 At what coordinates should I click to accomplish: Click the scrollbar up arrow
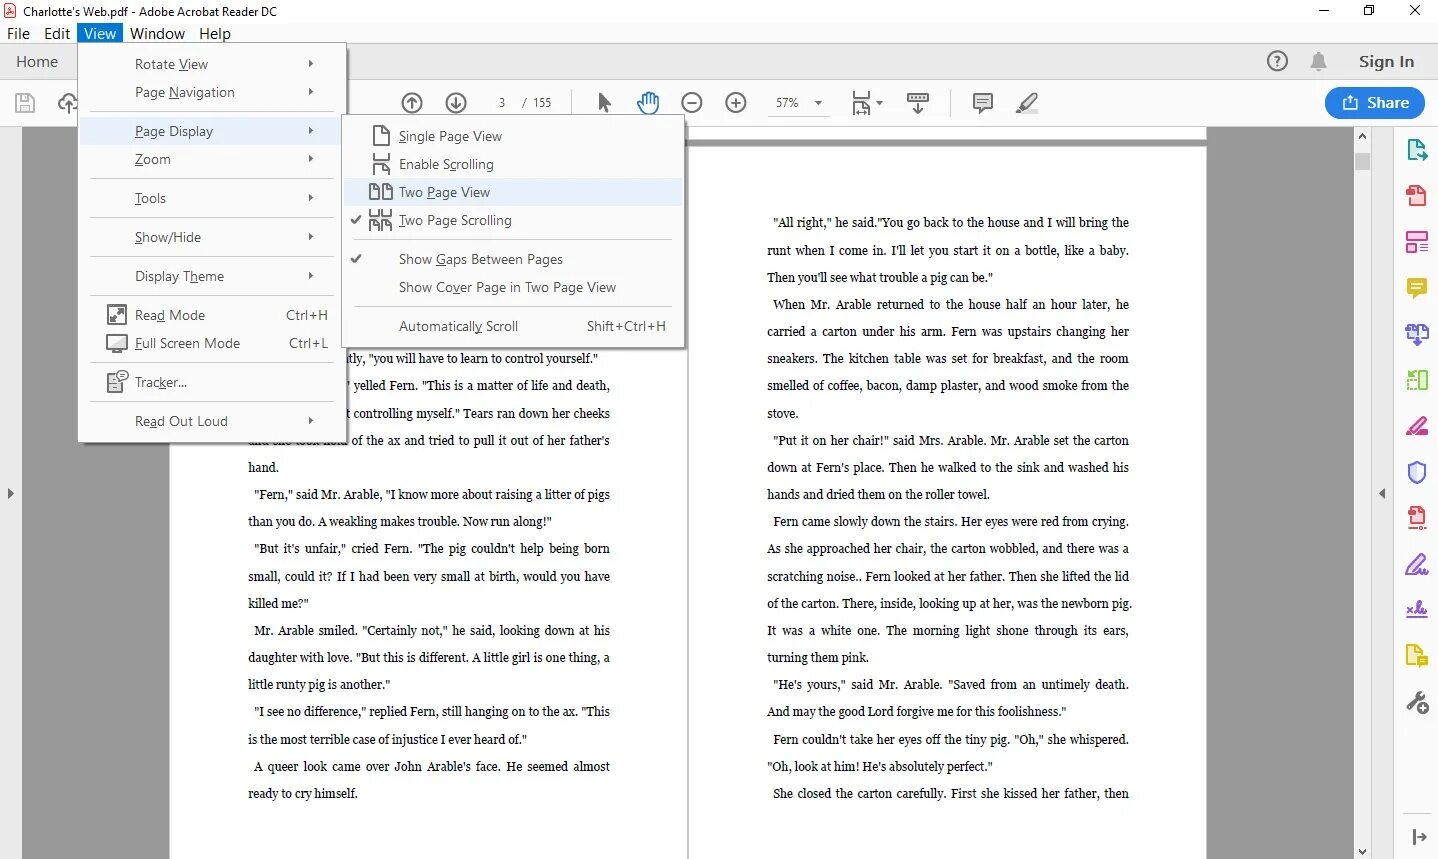tap(1362, 135)
